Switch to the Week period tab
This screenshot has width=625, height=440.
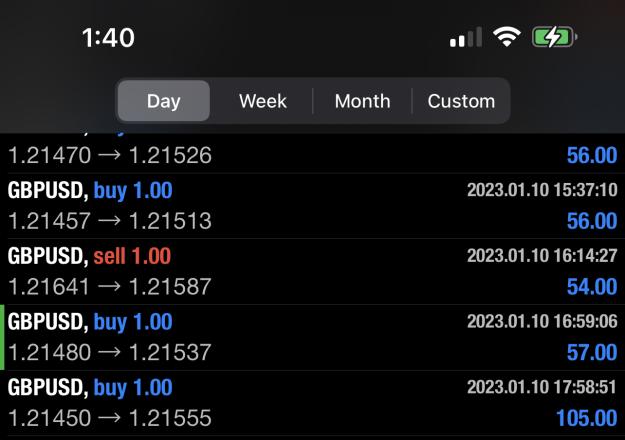click(263, 101)
